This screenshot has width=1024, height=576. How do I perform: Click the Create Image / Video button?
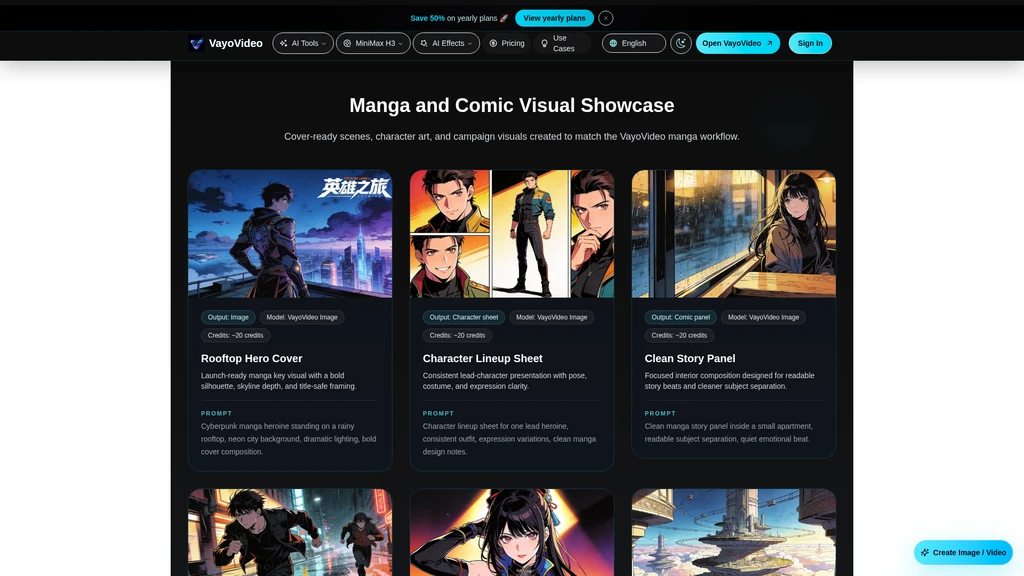pyautogui.click(x=963, y=552)
